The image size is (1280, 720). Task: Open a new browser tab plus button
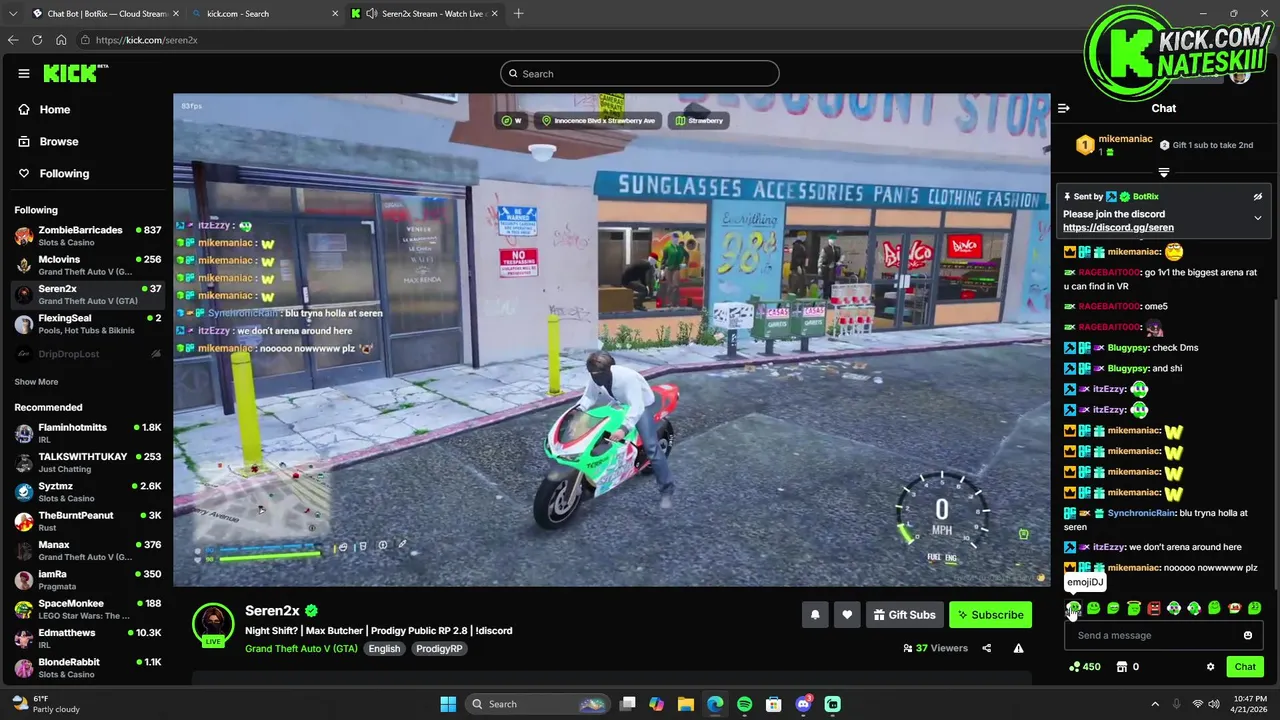[x=518, y=14]
